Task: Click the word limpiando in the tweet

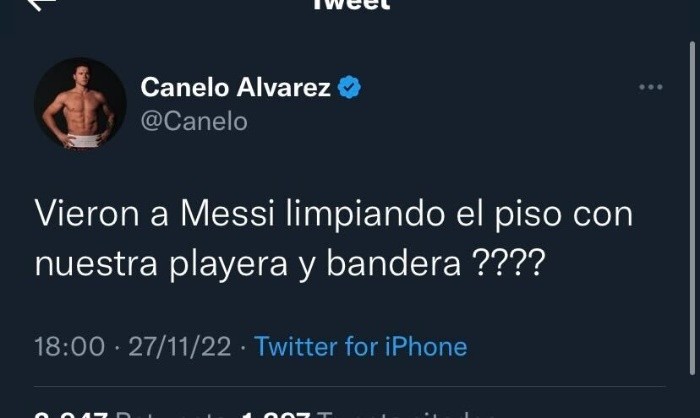Action: click(x=365, y=216)
